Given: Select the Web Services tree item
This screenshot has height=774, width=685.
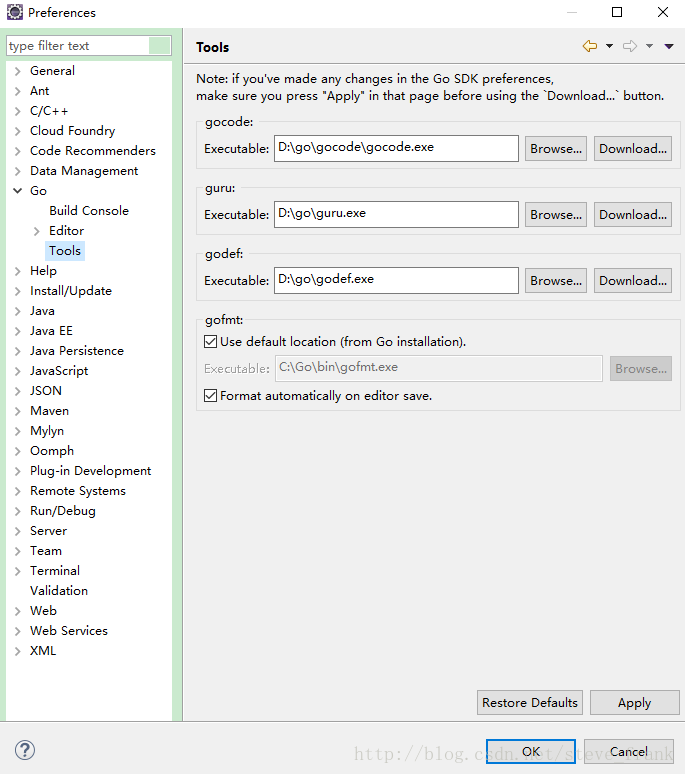Looking at the screenshot, I should (x=69, y=631).
